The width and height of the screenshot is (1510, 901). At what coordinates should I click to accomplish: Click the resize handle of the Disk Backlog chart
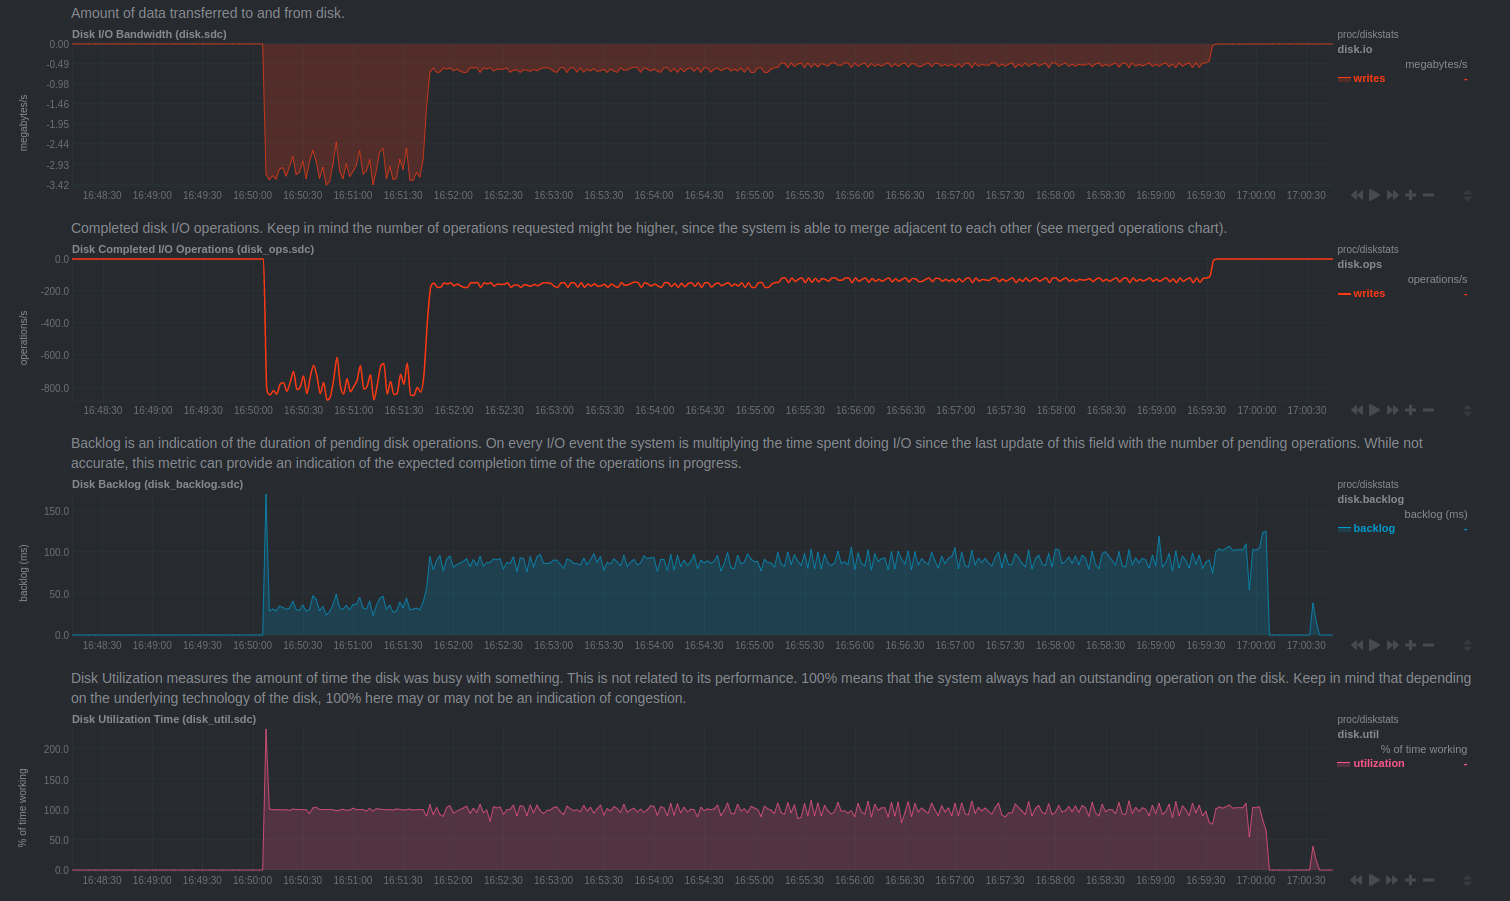1467,645
